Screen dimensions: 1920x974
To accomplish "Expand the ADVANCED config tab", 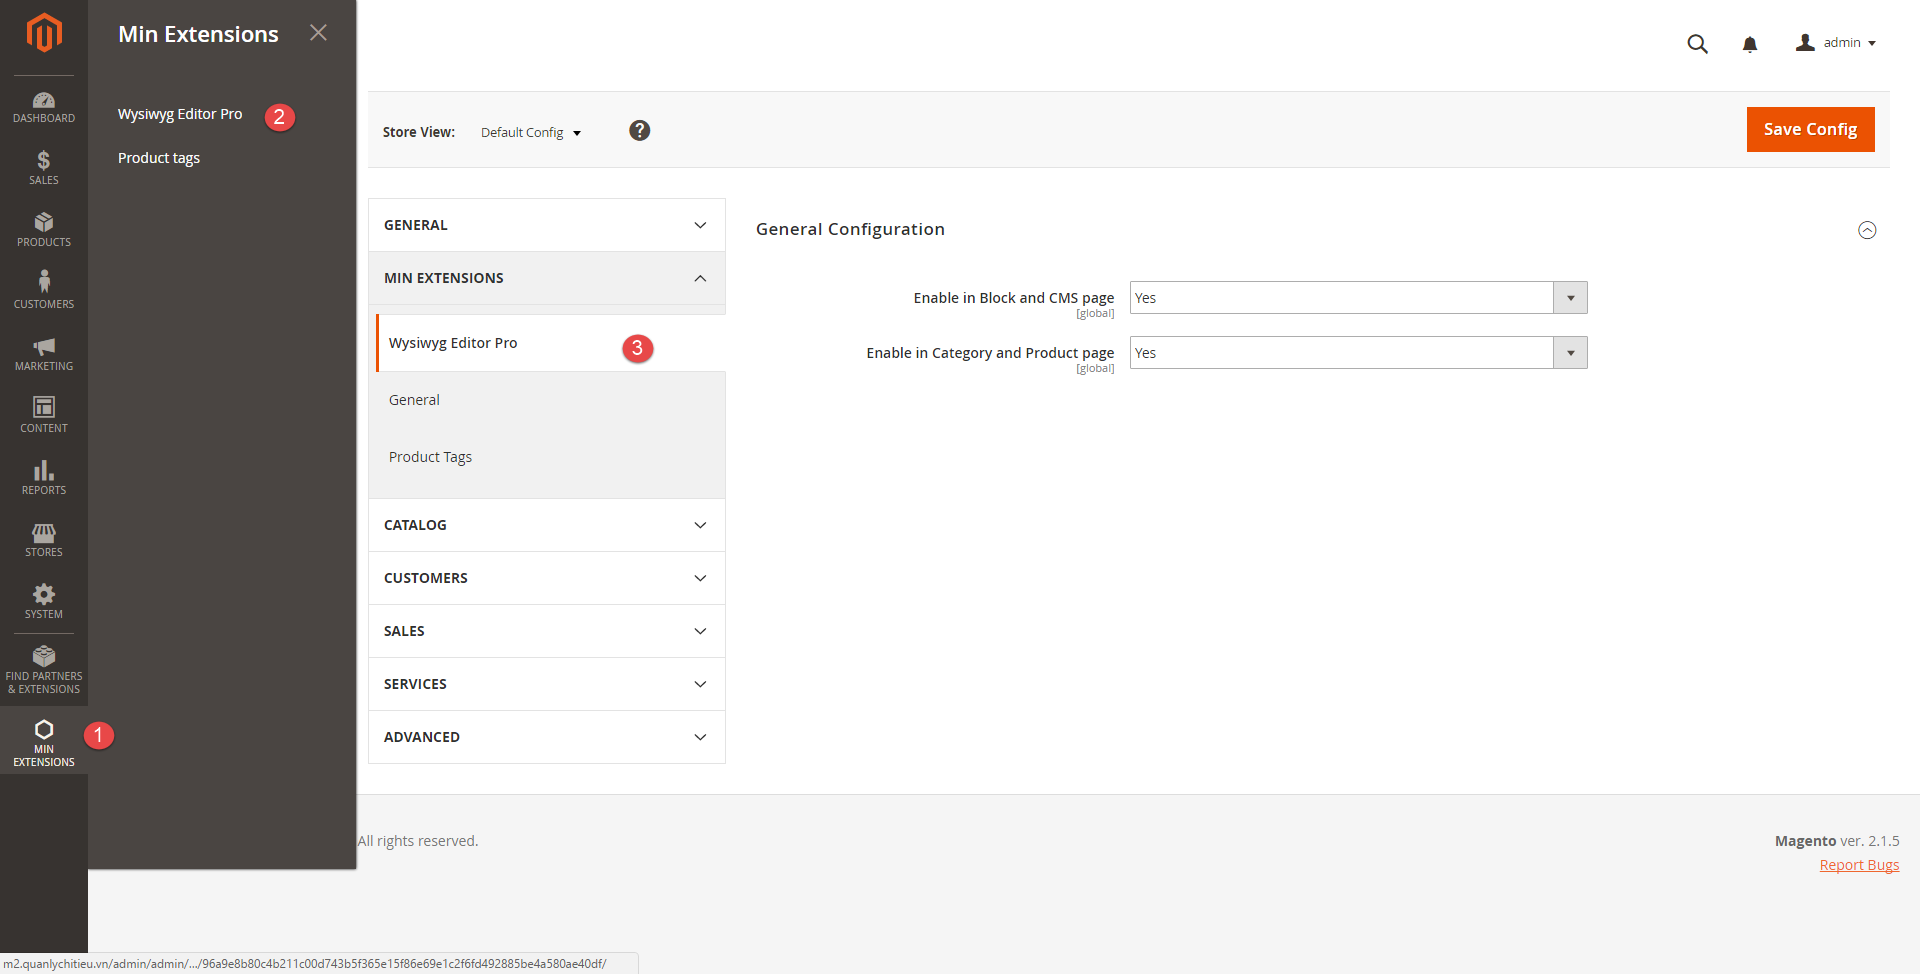I will click(547, 737).
